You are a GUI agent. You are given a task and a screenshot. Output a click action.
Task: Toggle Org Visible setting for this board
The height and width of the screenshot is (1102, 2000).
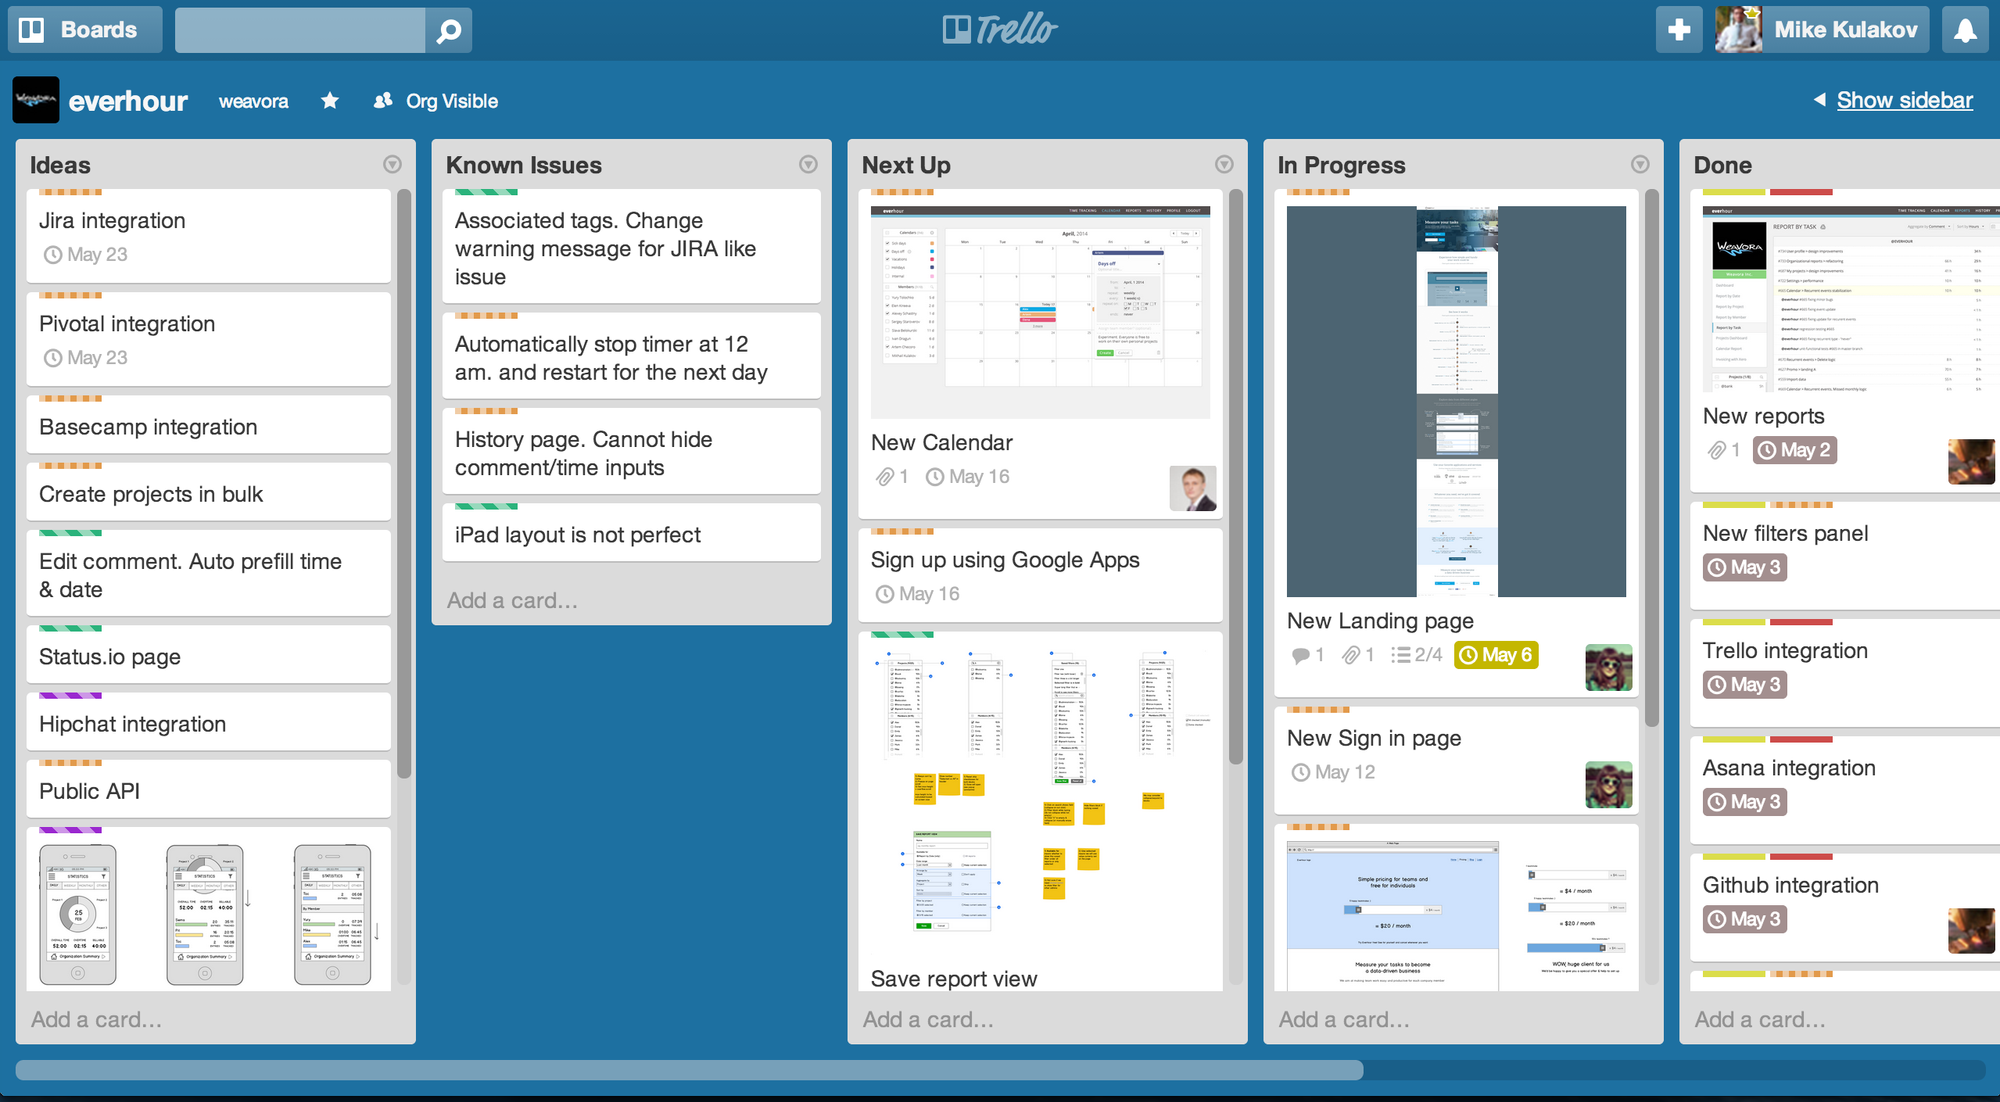(x=436, y=99)
